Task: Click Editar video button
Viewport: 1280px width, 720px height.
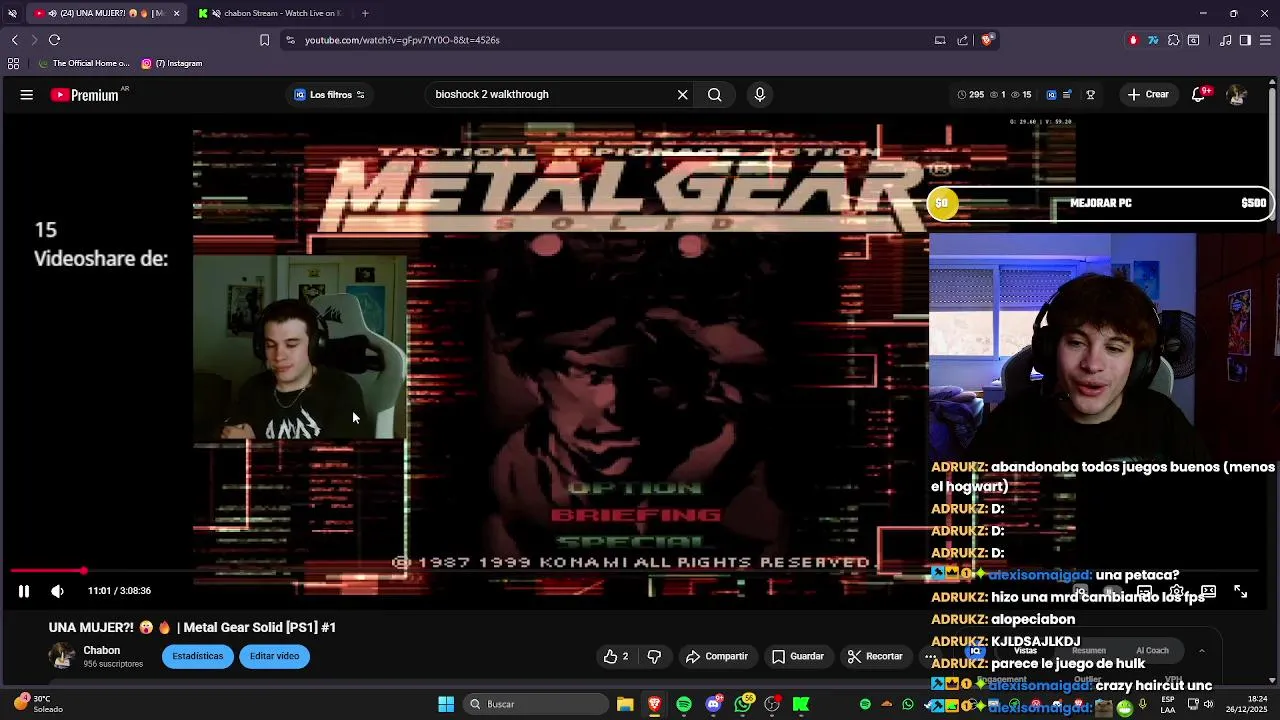Action: click(274, 656)
